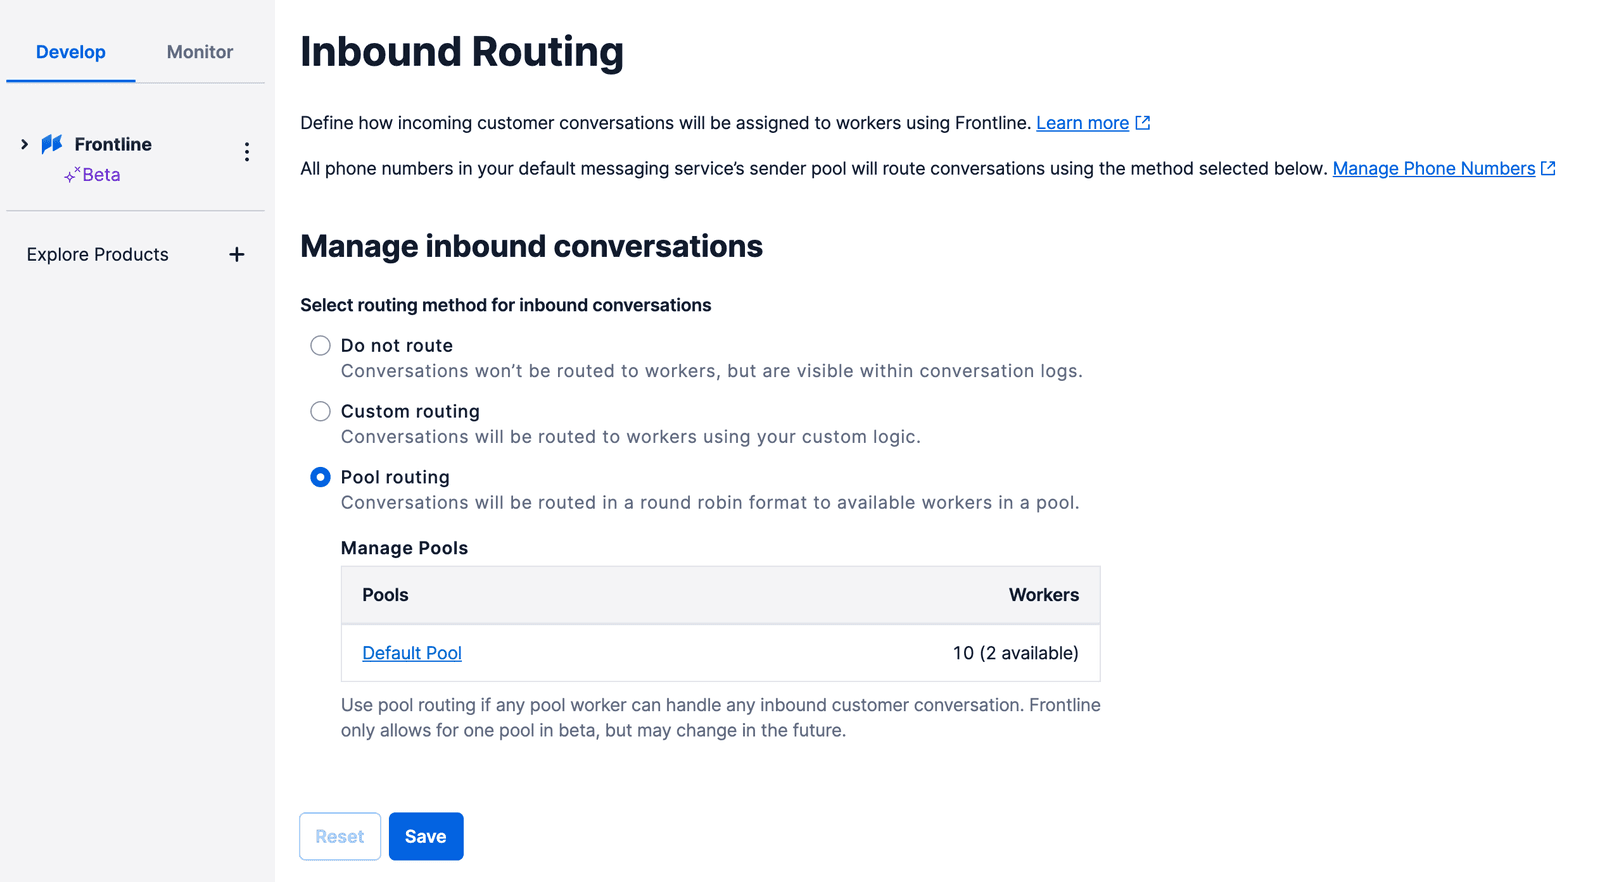Open the Manage Phone Numbers link
Viewport: 1600px width, 882px height.
(1433, 168)
